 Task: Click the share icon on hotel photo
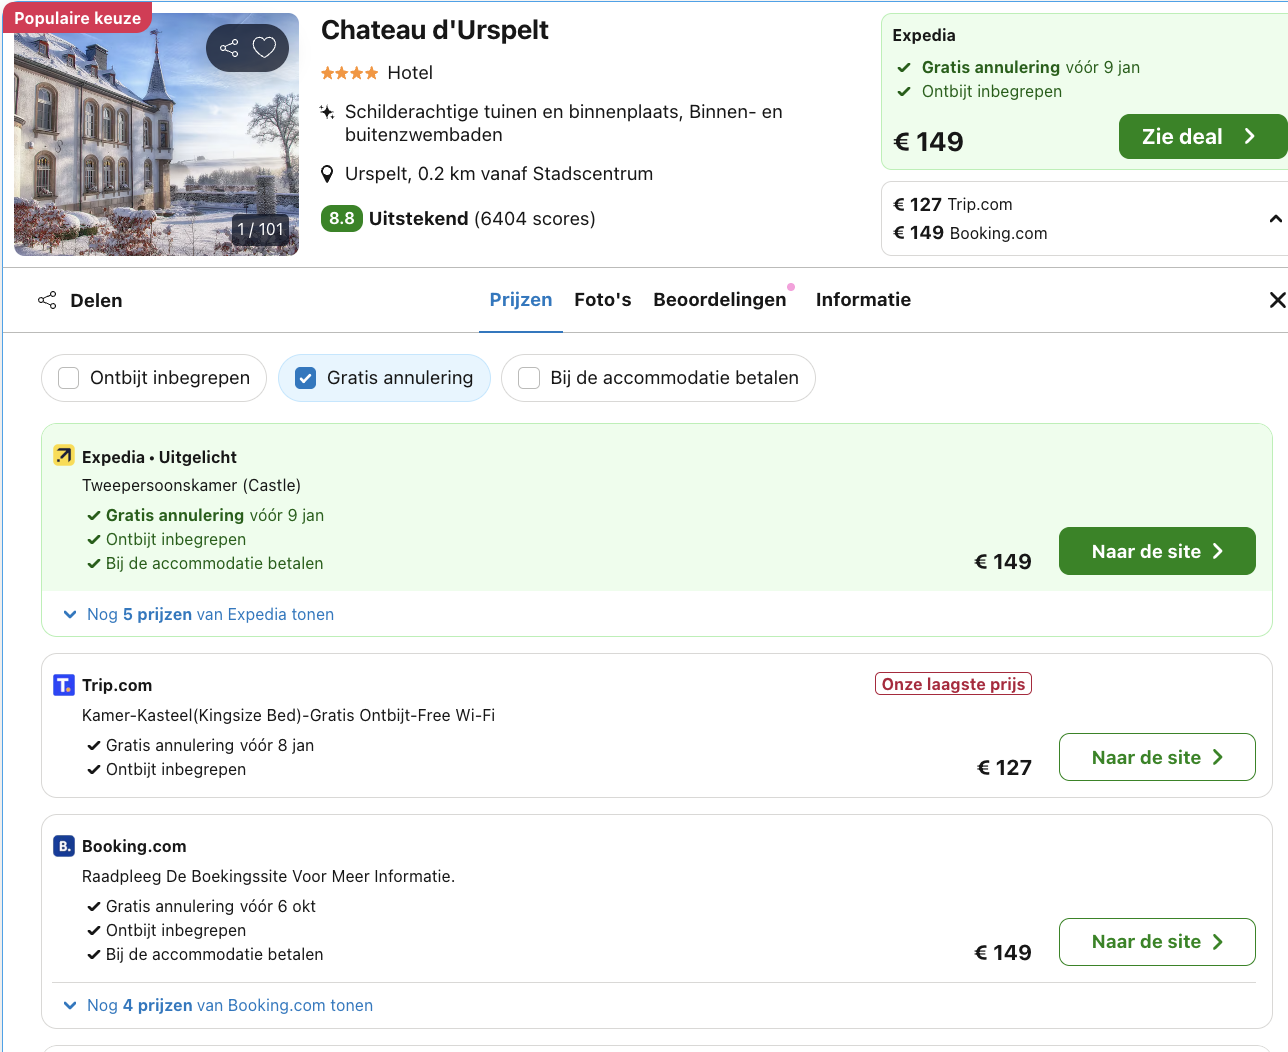click(x=229, y=48)
